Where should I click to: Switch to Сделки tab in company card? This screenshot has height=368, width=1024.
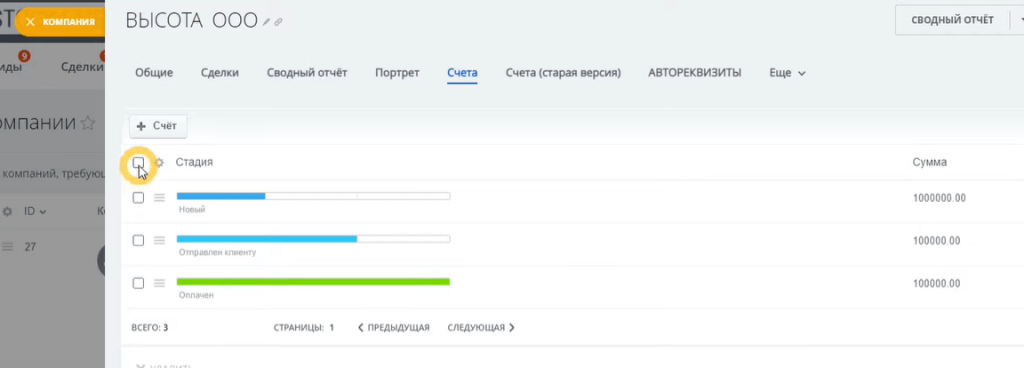click(219, 73)
